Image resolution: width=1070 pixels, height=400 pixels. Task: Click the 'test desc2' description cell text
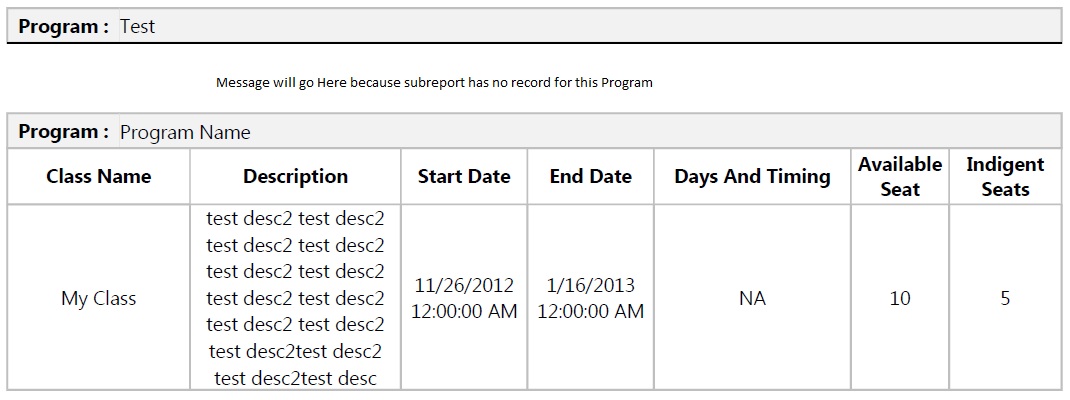(x=295, y=298)
